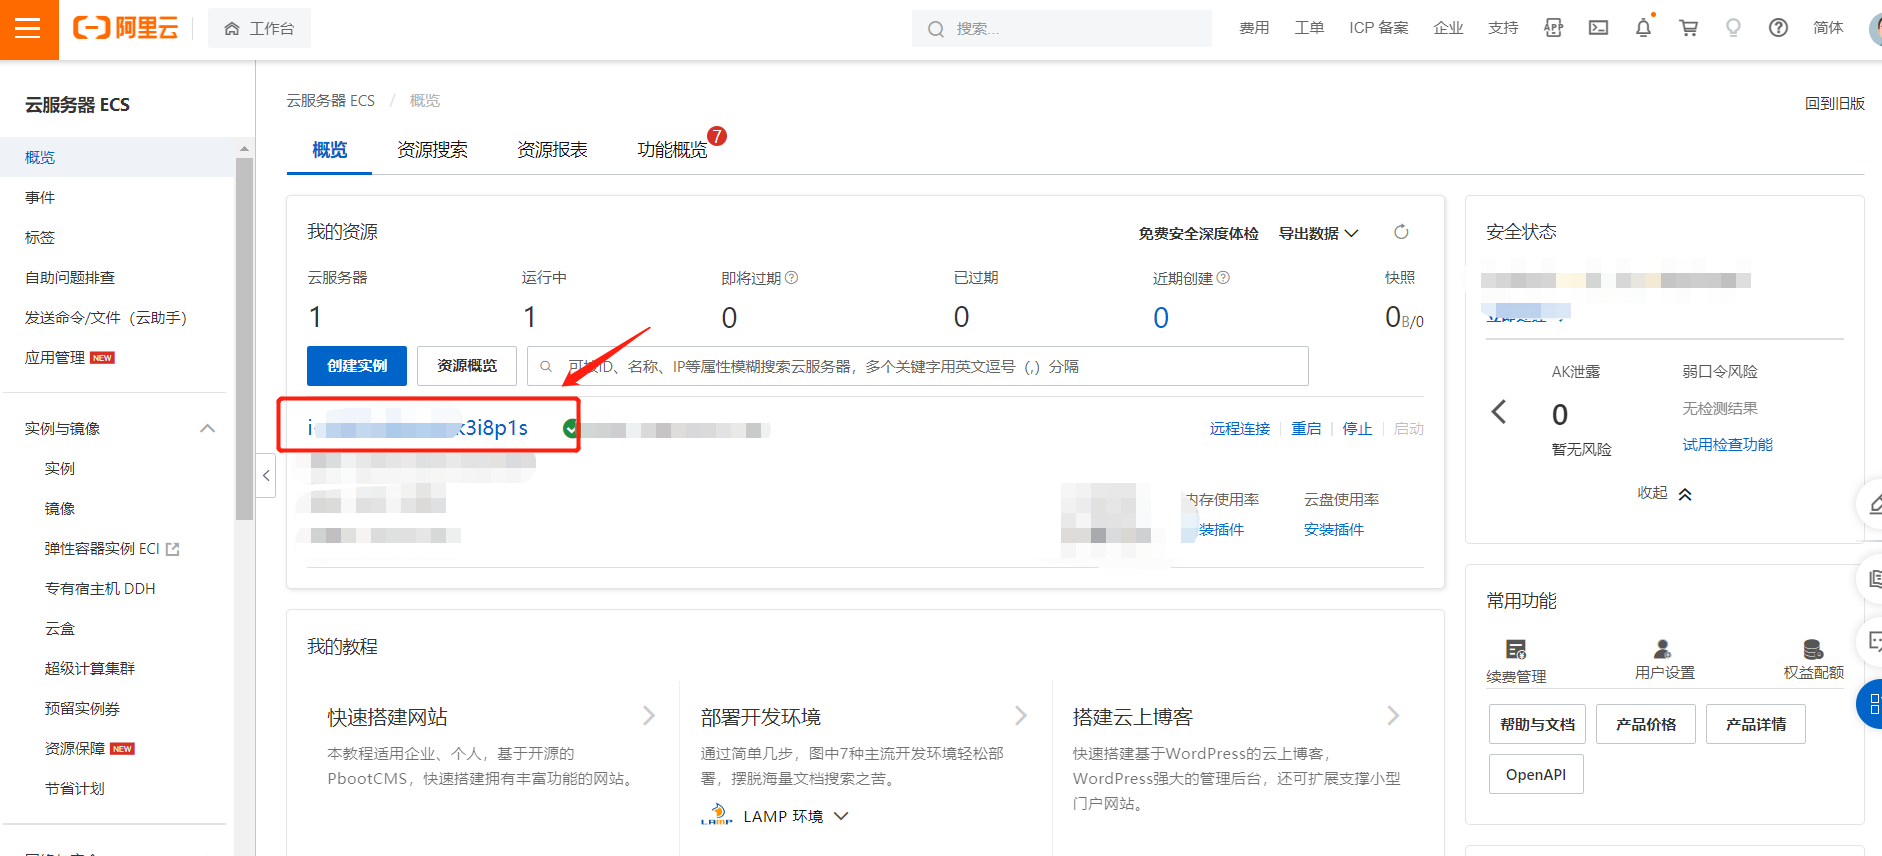Click the 产品价格 button
Screen dimensions: 1882x856
(x=1646, y=724)
